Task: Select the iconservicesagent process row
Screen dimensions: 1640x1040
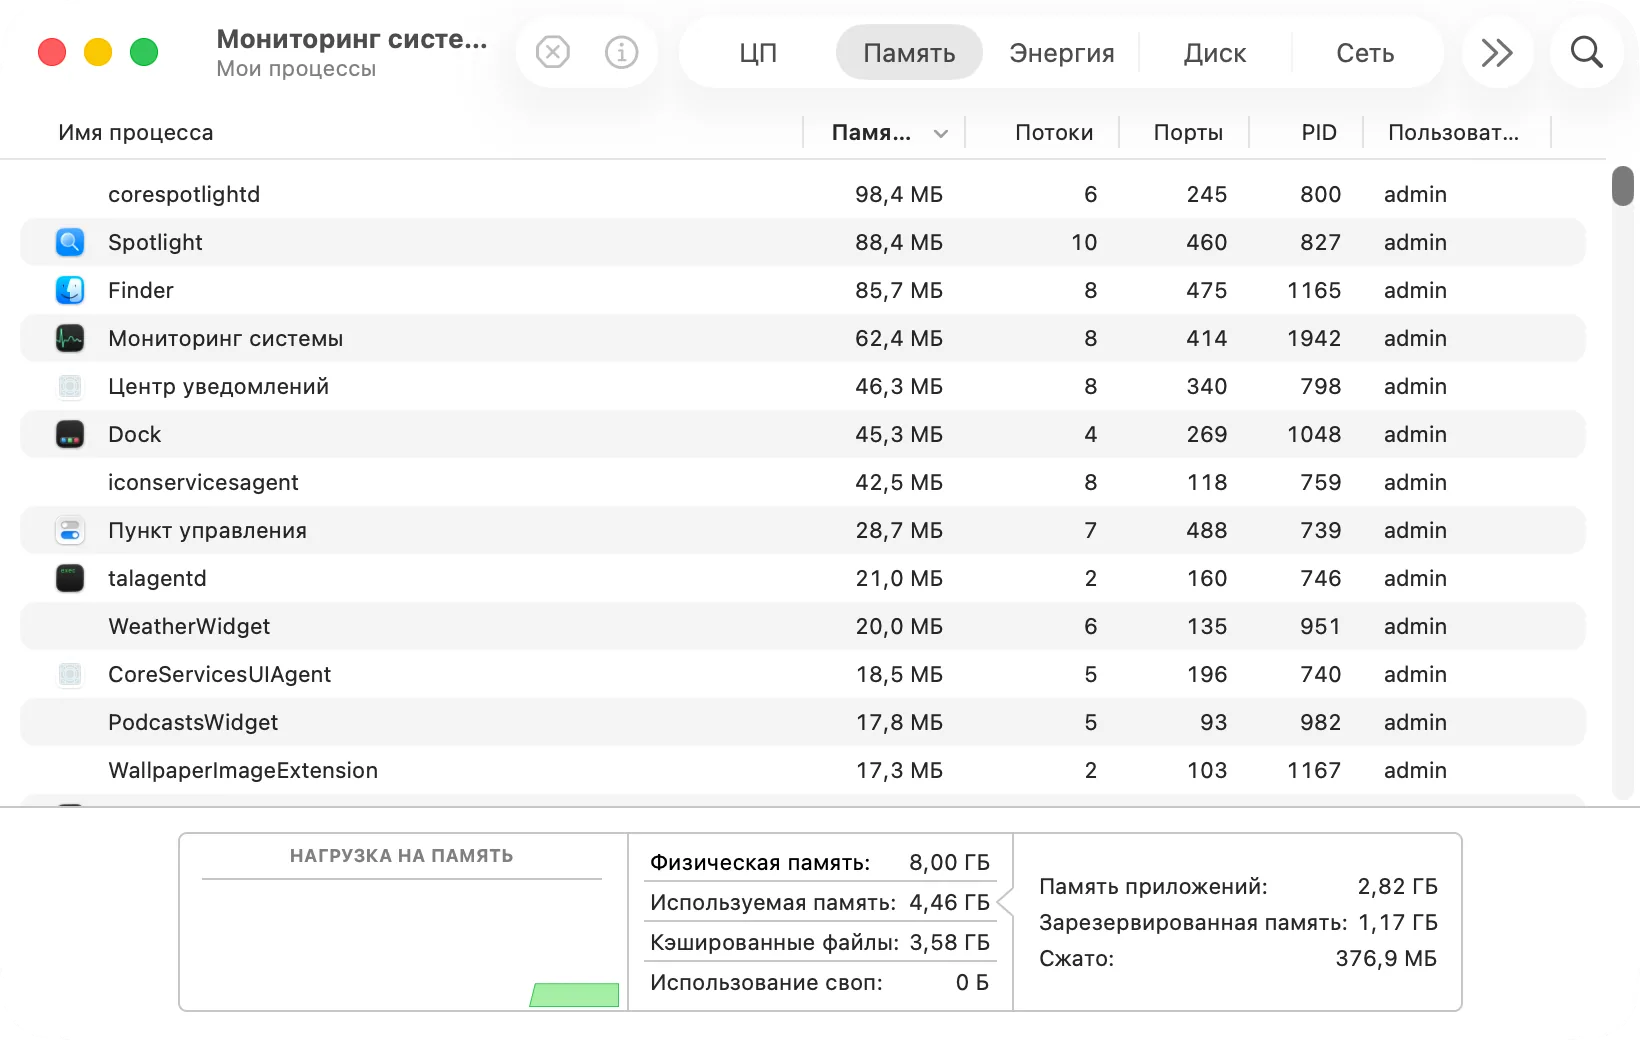Action: pos(803,482)
